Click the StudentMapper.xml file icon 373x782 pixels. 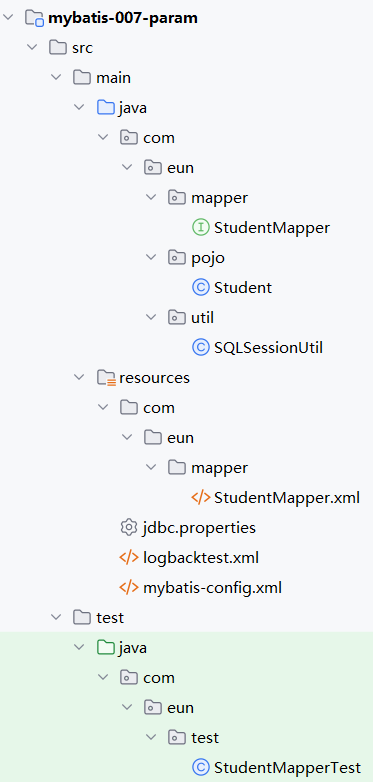pyautogui.click(x=200, y=498)
